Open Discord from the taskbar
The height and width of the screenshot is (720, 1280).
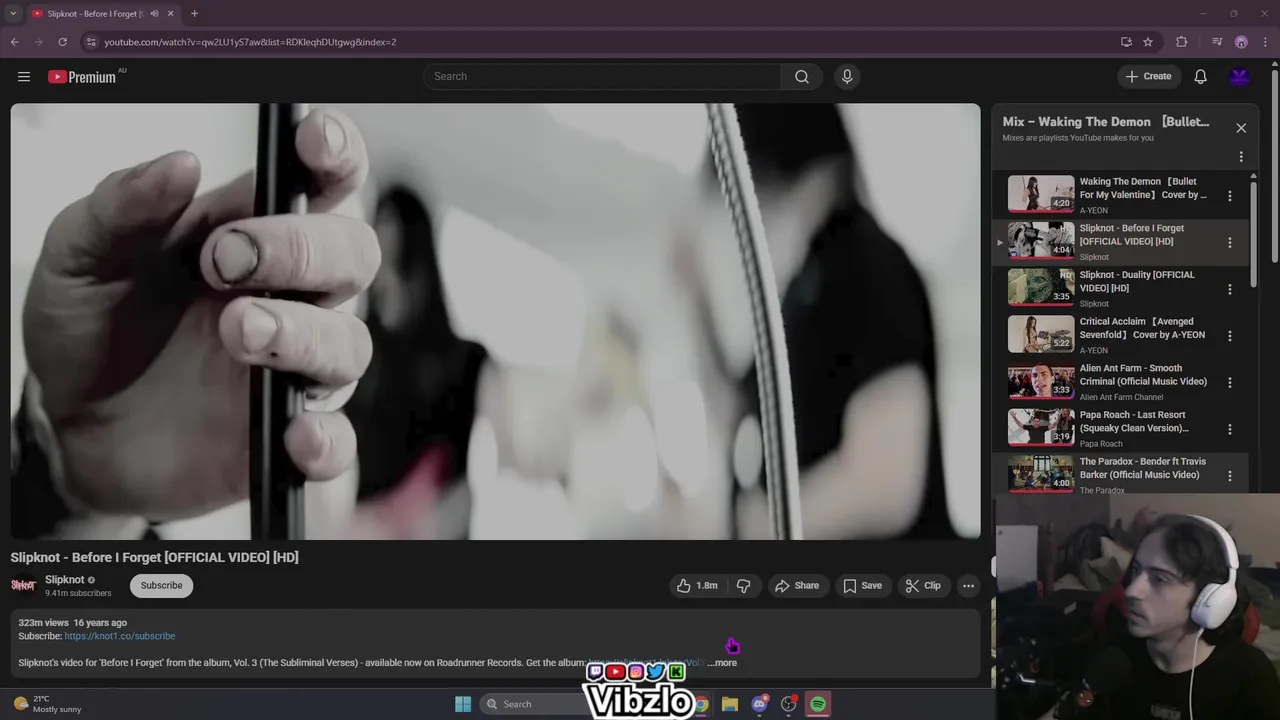pyautogui.click(x=760, y=704)
